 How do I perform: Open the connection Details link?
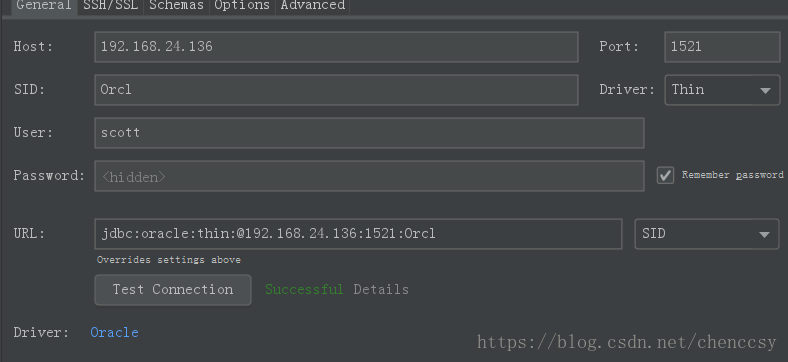pyautogui.click(x=381, y=290)
